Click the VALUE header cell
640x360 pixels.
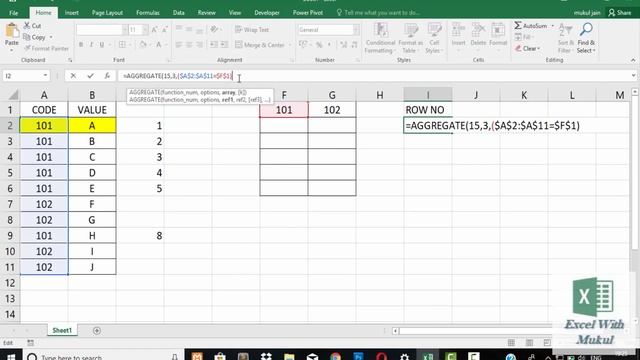(92, 110)
